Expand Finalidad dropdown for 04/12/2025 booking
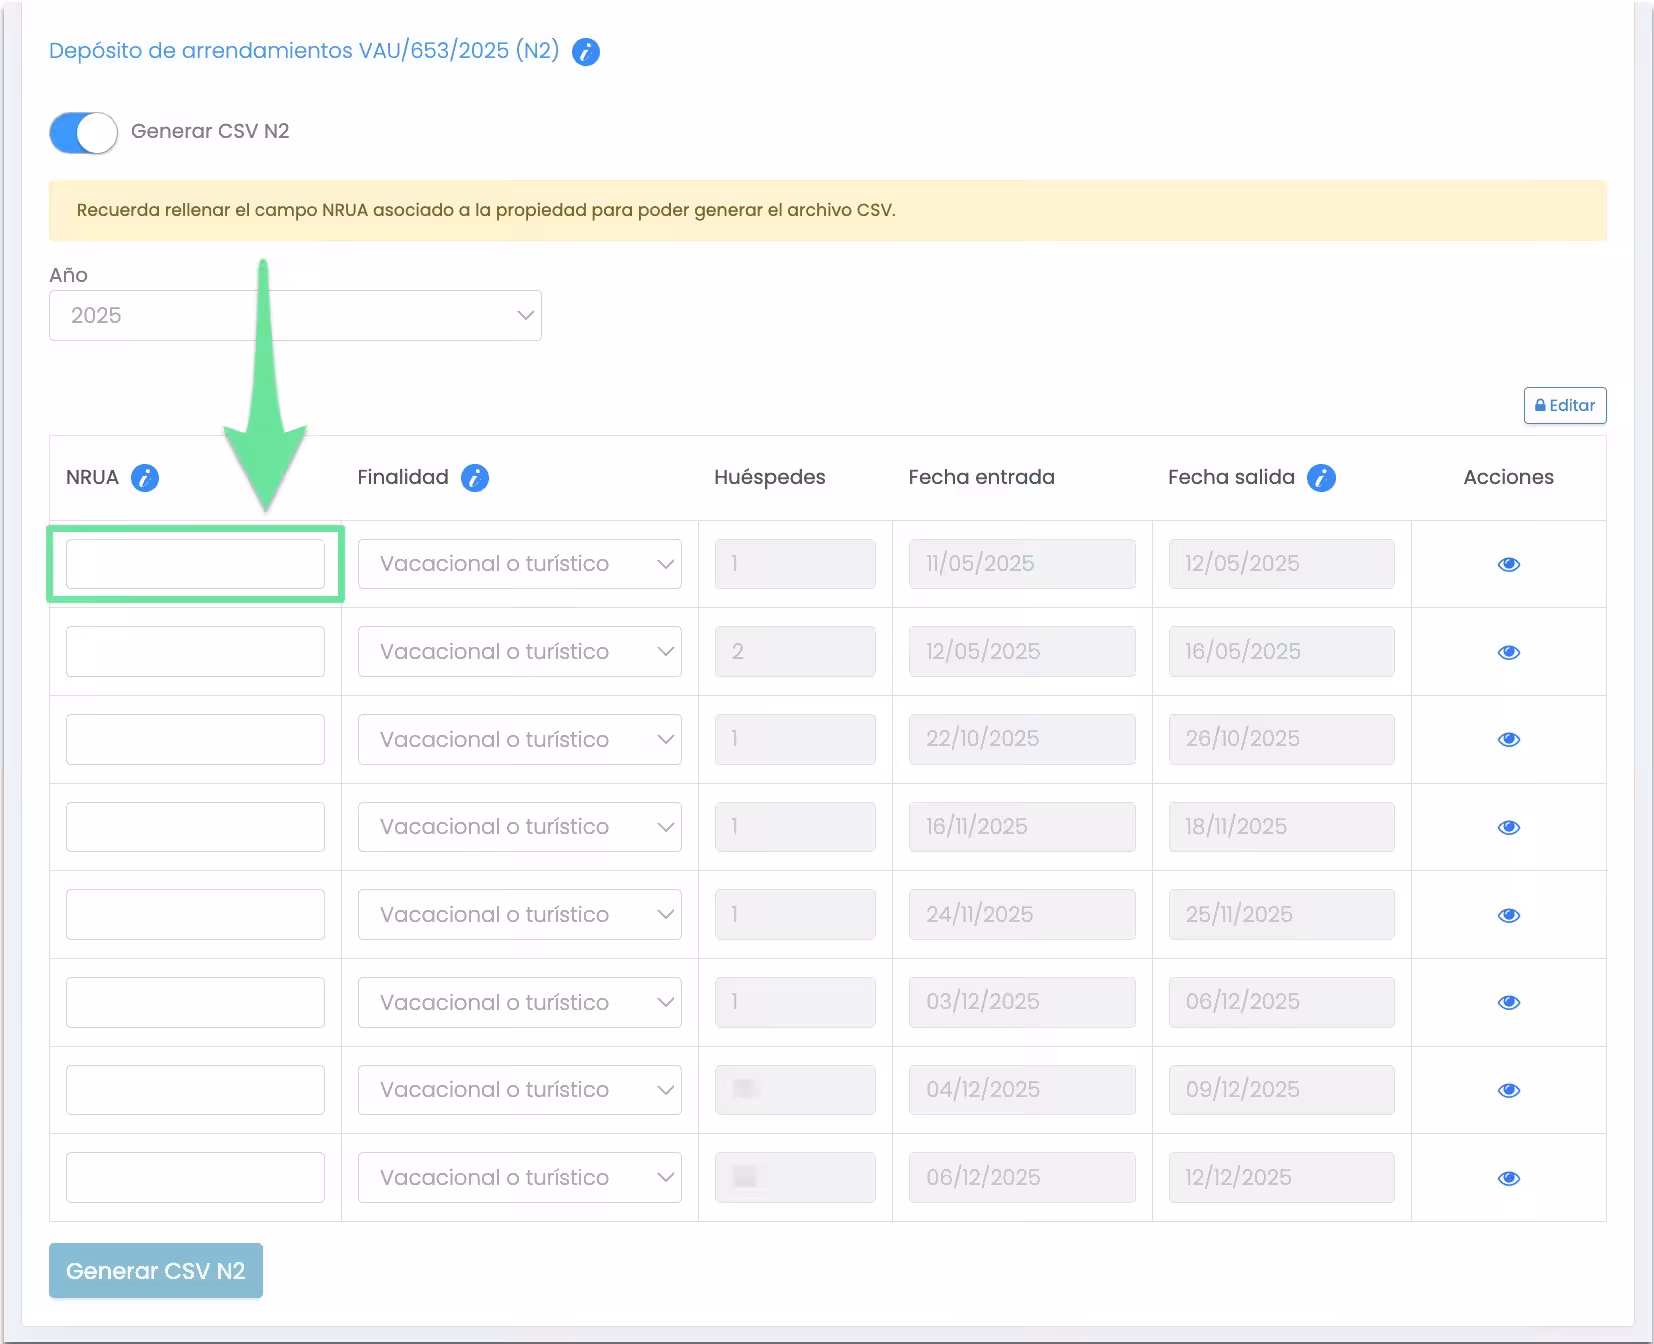This screenshot has height=1344, width=1654. pyautogui.click(x=519, y=1090)
